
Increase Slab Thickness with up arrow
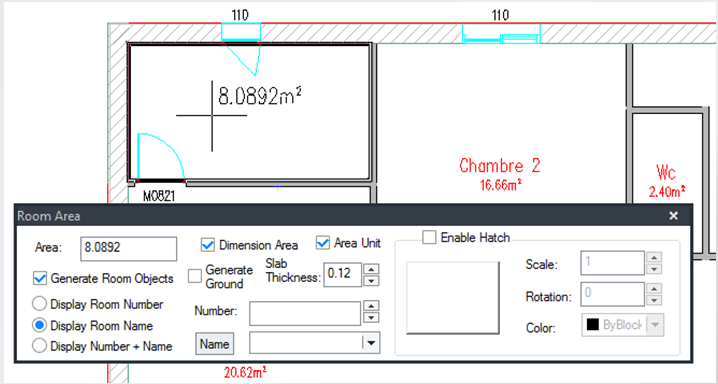371,269
